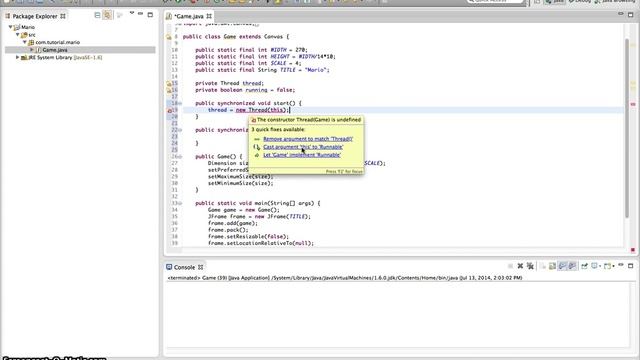Click the disabled Terminate button in Console
Screen dimensions: 640x360
click(510, 266)
